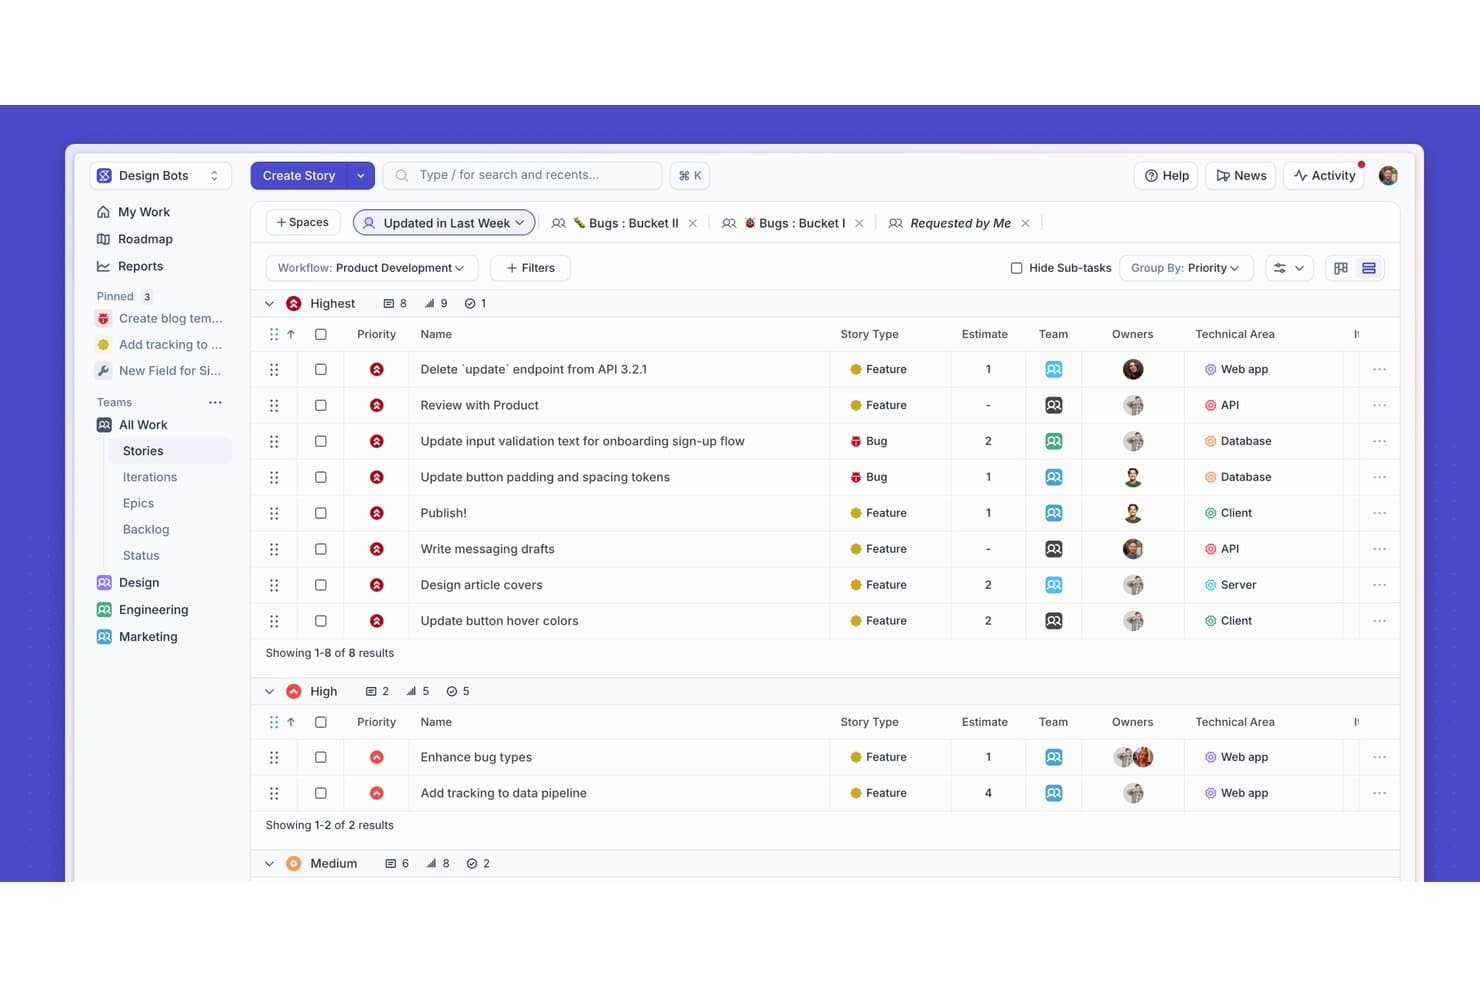The width and height of the screenshot is (1480, 987).
Task: Go to Iterations in the sidebar
Action: point(150,477)
